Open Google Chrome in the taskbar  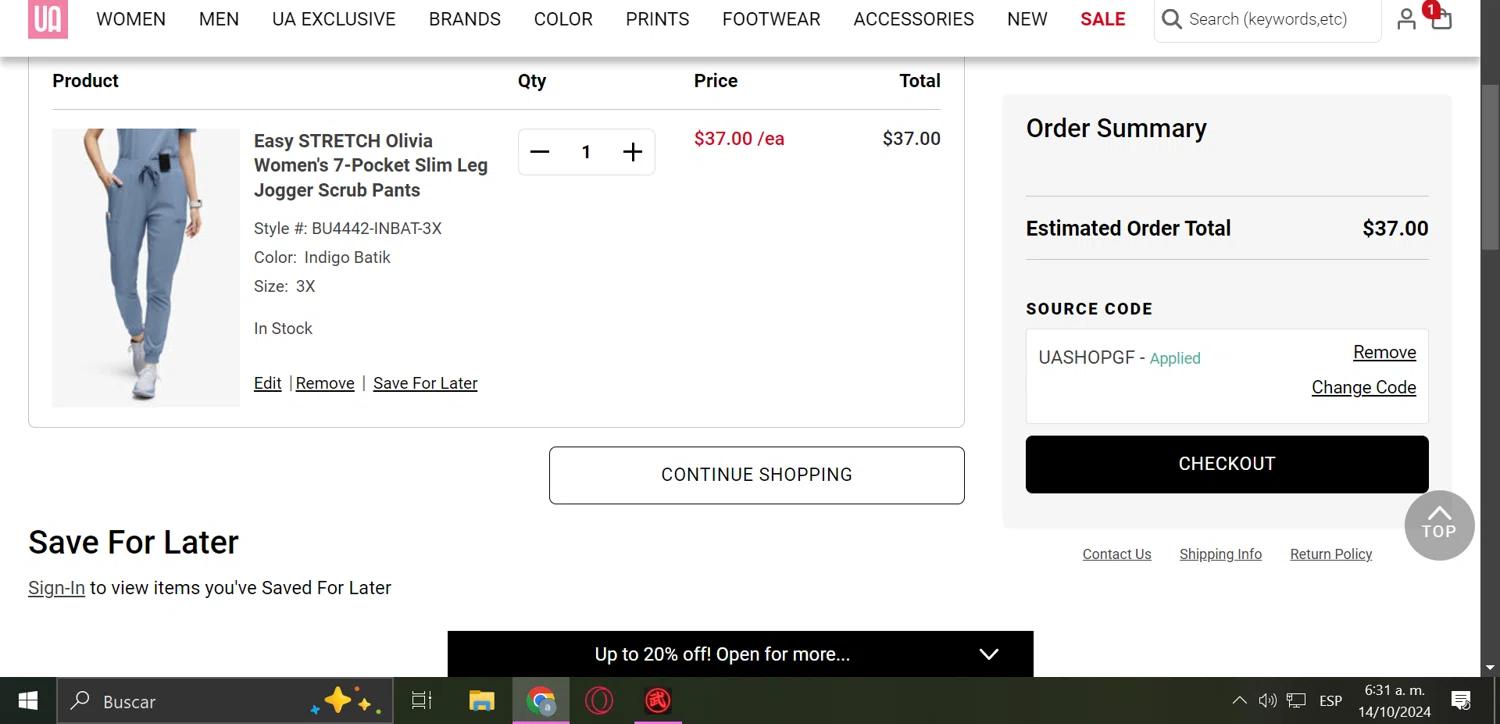(541, 701)
